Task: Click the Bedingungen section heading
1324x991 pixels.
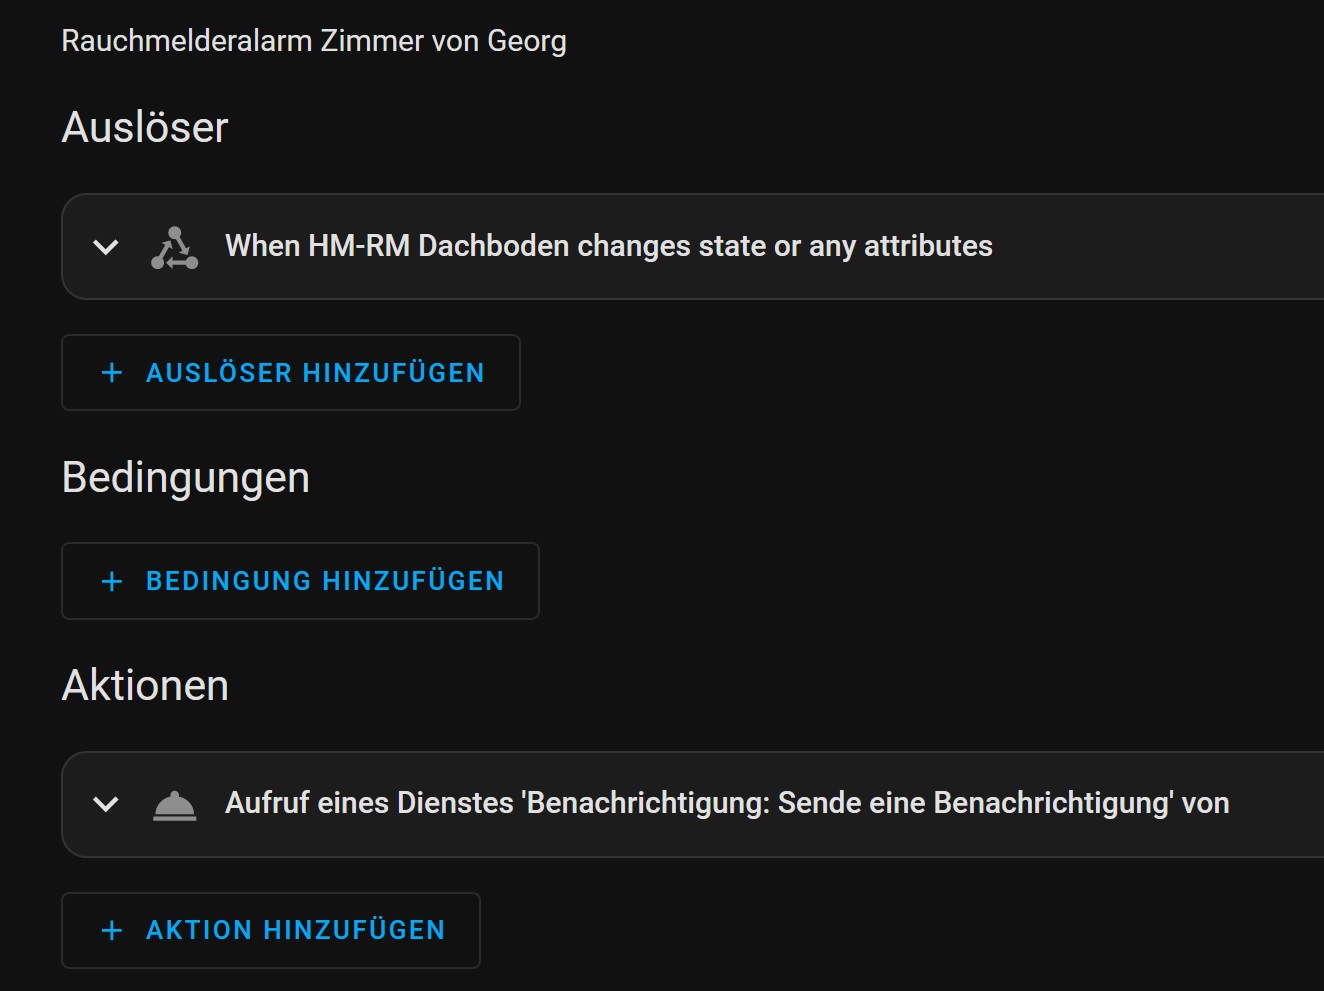Action: click(x=186, y=478)
